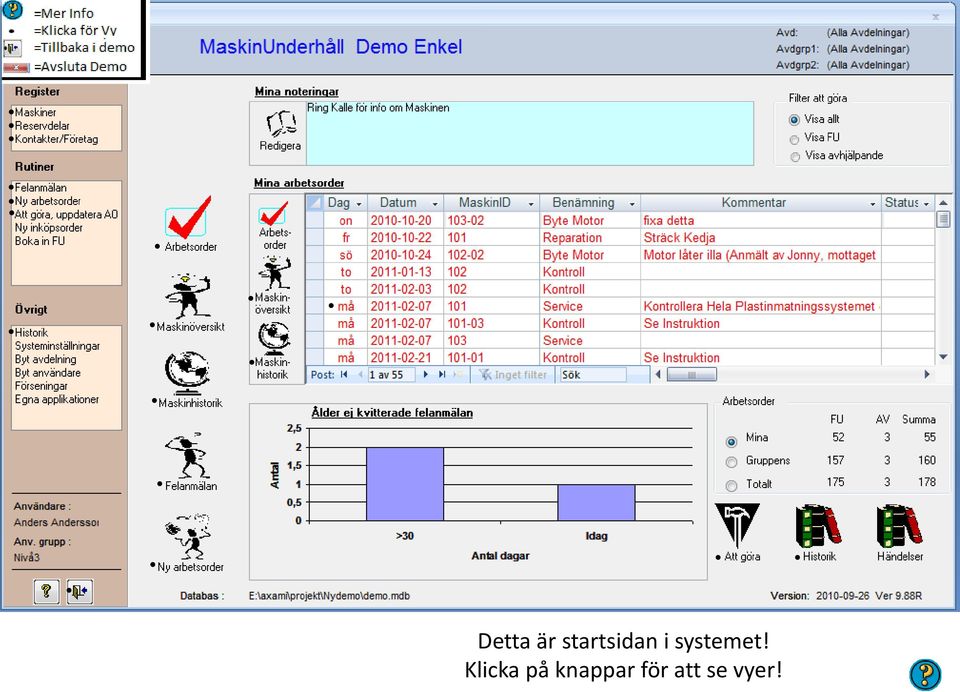Click the >30 bar in chart
The image size is (960, 692).
[x=405, y=484]
